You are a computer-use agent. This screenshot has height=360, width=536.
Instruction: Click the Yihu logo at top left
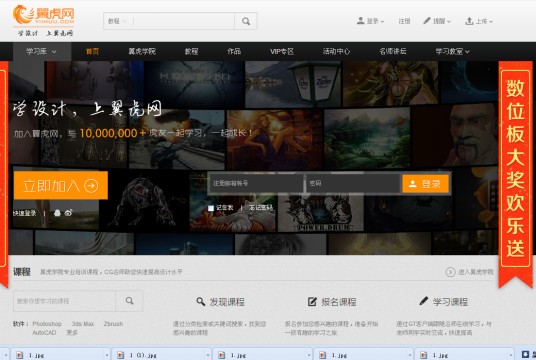pyautogui.click(x=43, y=21)
